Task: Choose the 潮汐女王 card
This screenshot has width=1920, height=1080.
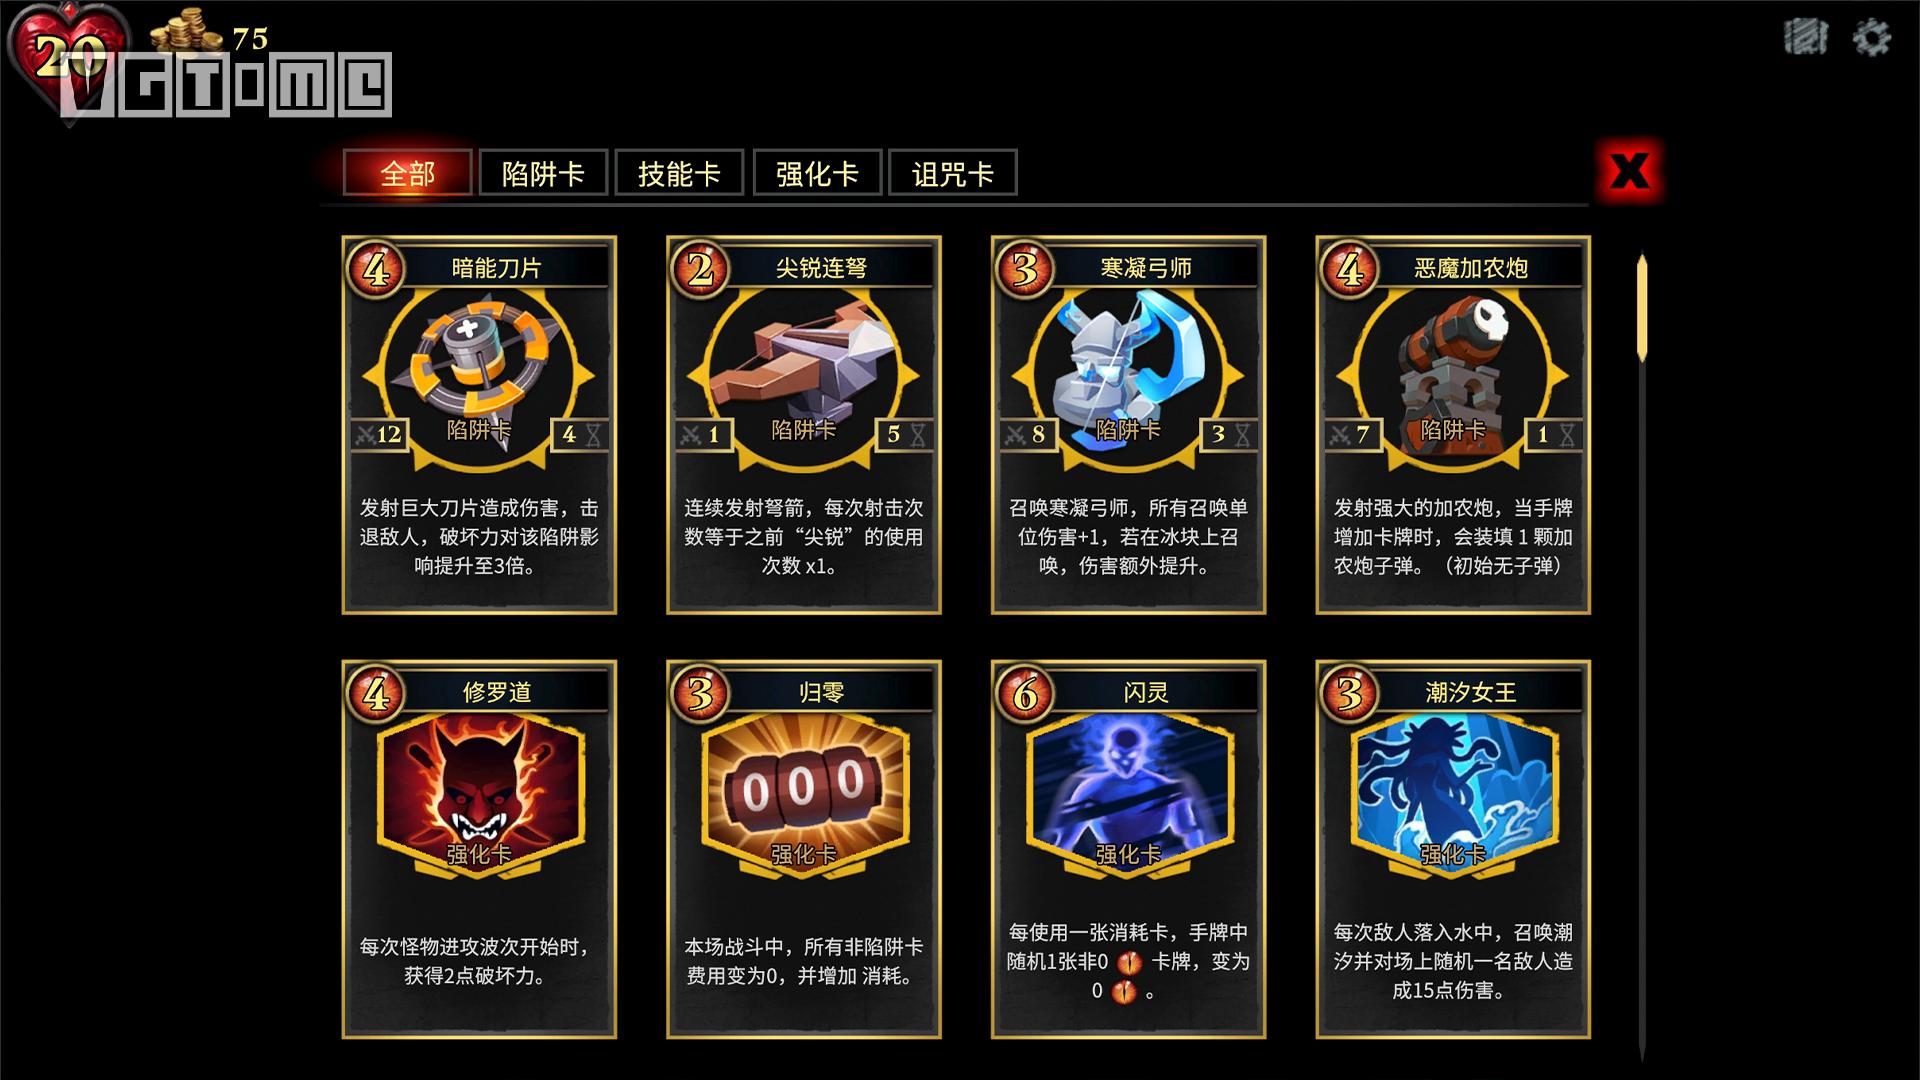Action: pyautogui.click(x=1452, y=849)
